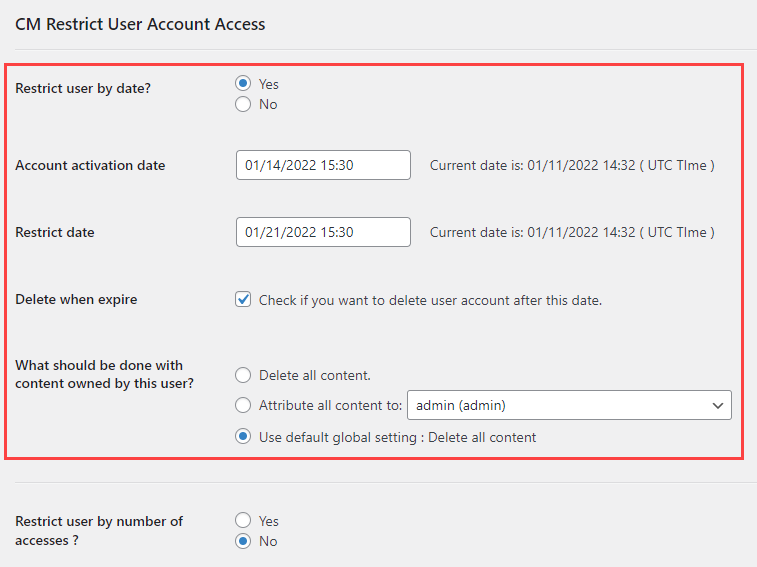The image size is (757, 567).
Task: Select No radio for Restrict by number of accesses
Action: [x=243, y=541]
